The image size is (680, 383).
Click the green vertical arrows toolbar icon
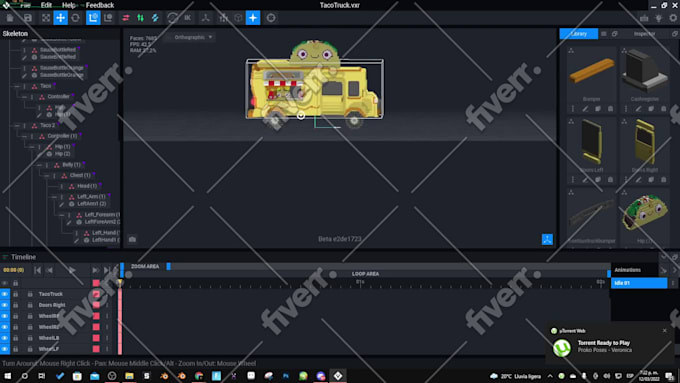tap(141, 18)
